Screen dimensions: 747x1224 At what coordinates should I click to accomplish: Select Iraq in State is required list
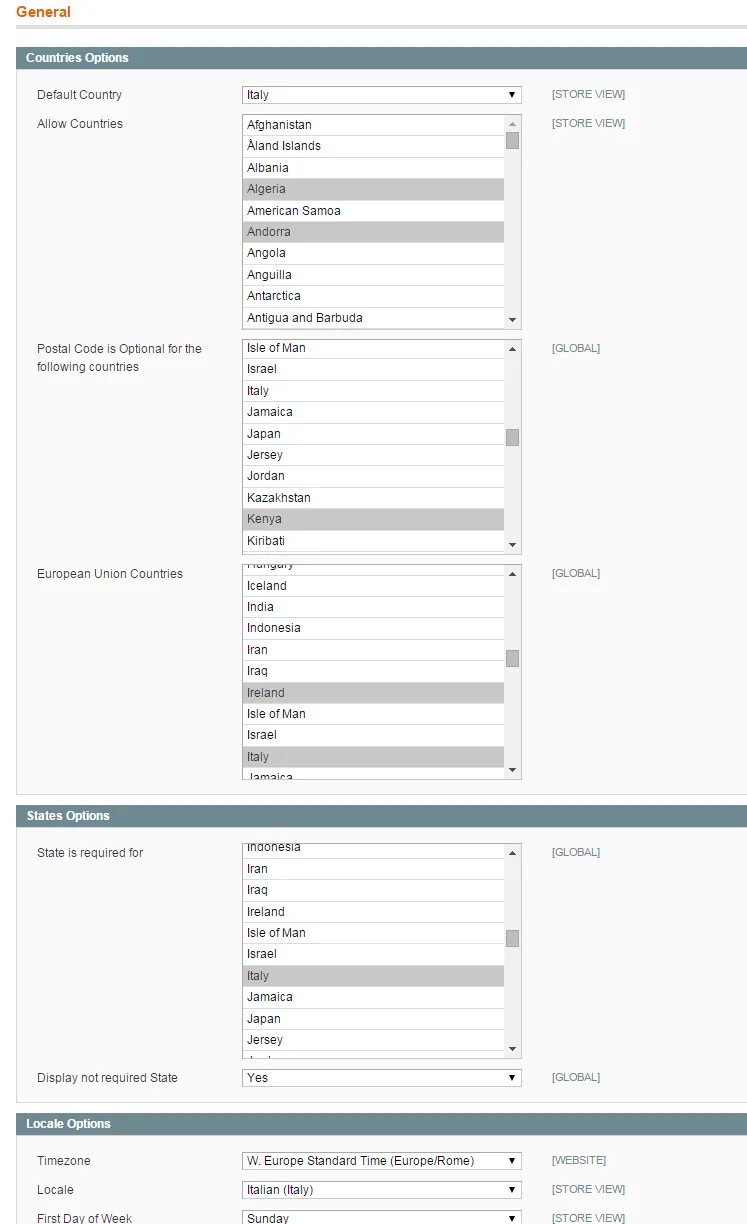pos(373,890)
